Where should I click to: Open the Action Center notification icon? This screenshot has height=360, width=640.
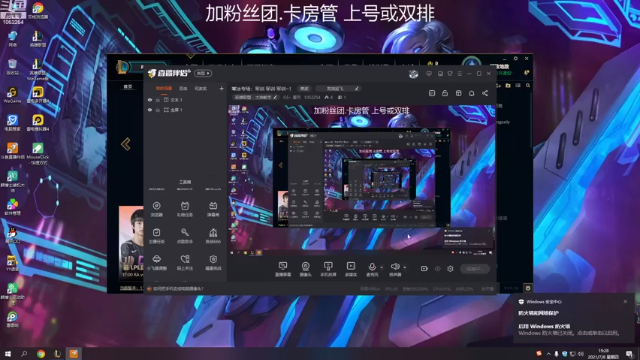[630, 354]
